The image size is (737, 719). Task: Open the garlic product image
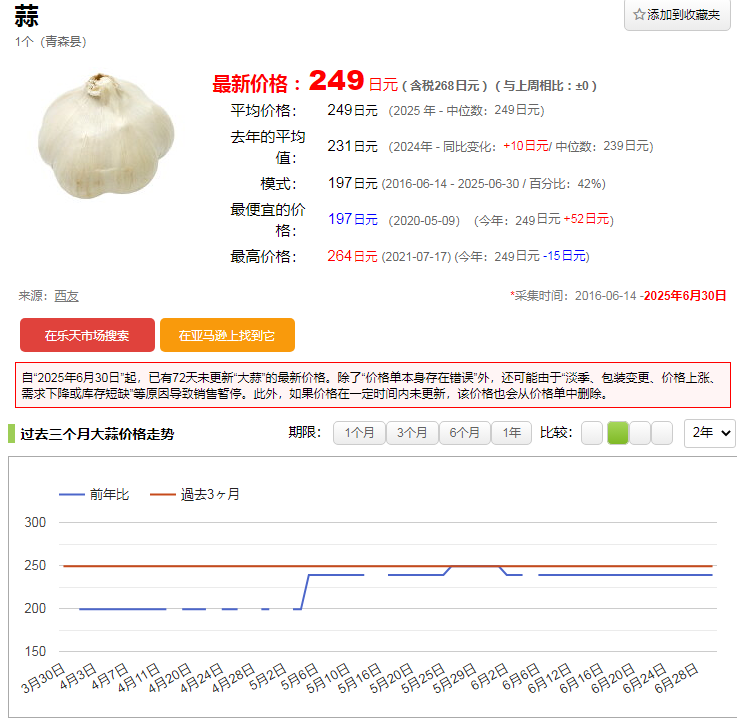click(106, 136)
